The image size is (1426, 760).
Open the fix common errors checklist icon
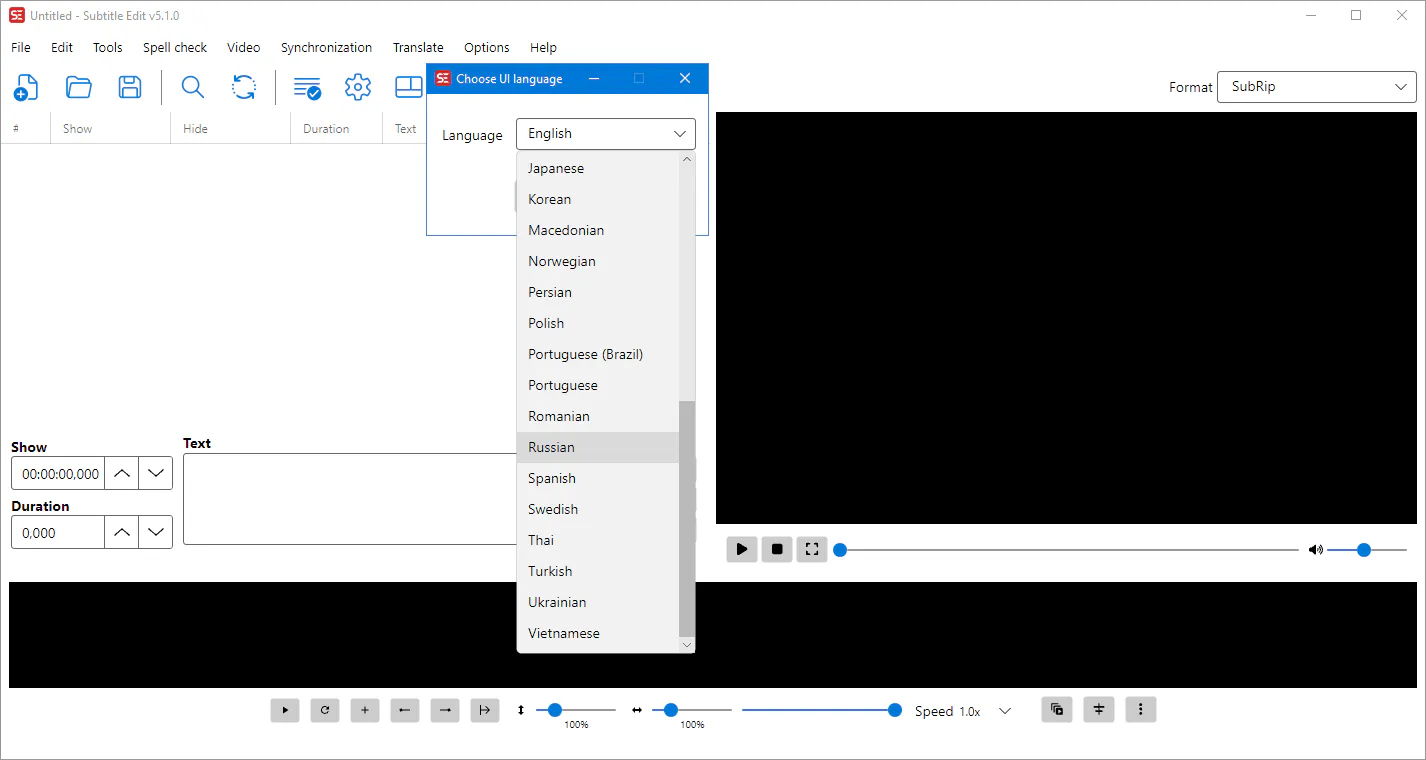click(307, 88)
